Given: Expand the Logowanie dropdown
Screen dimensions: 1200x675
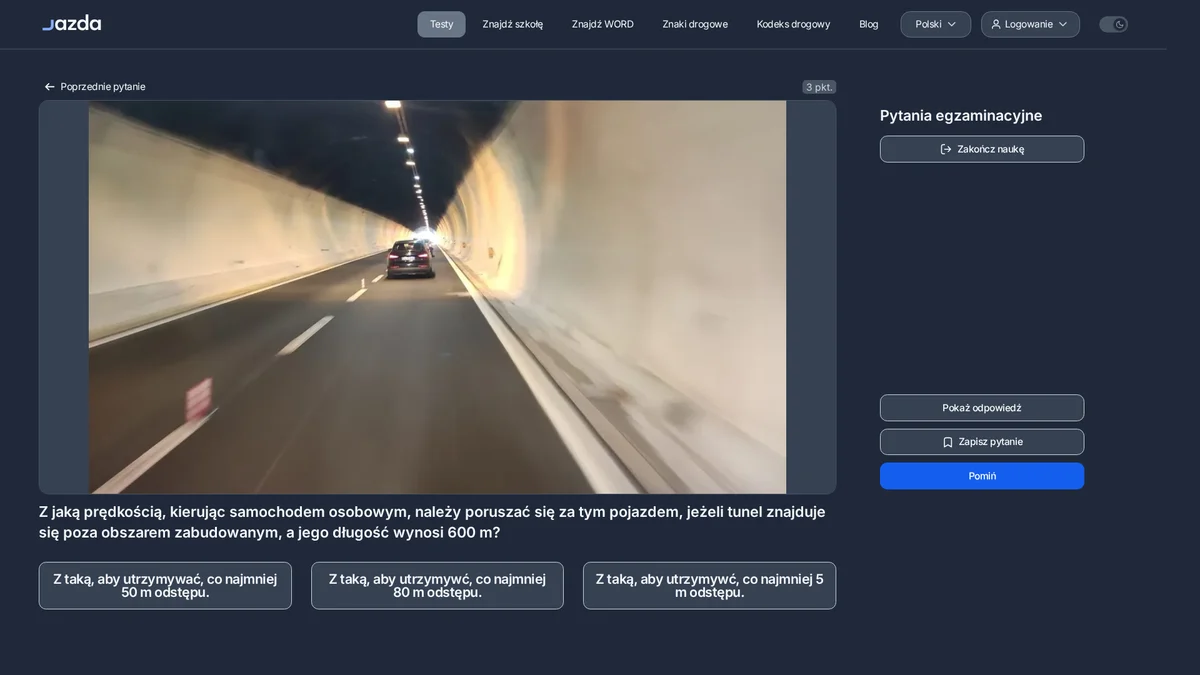Looking at the screenshot, I should click(x=1030, y=24).
